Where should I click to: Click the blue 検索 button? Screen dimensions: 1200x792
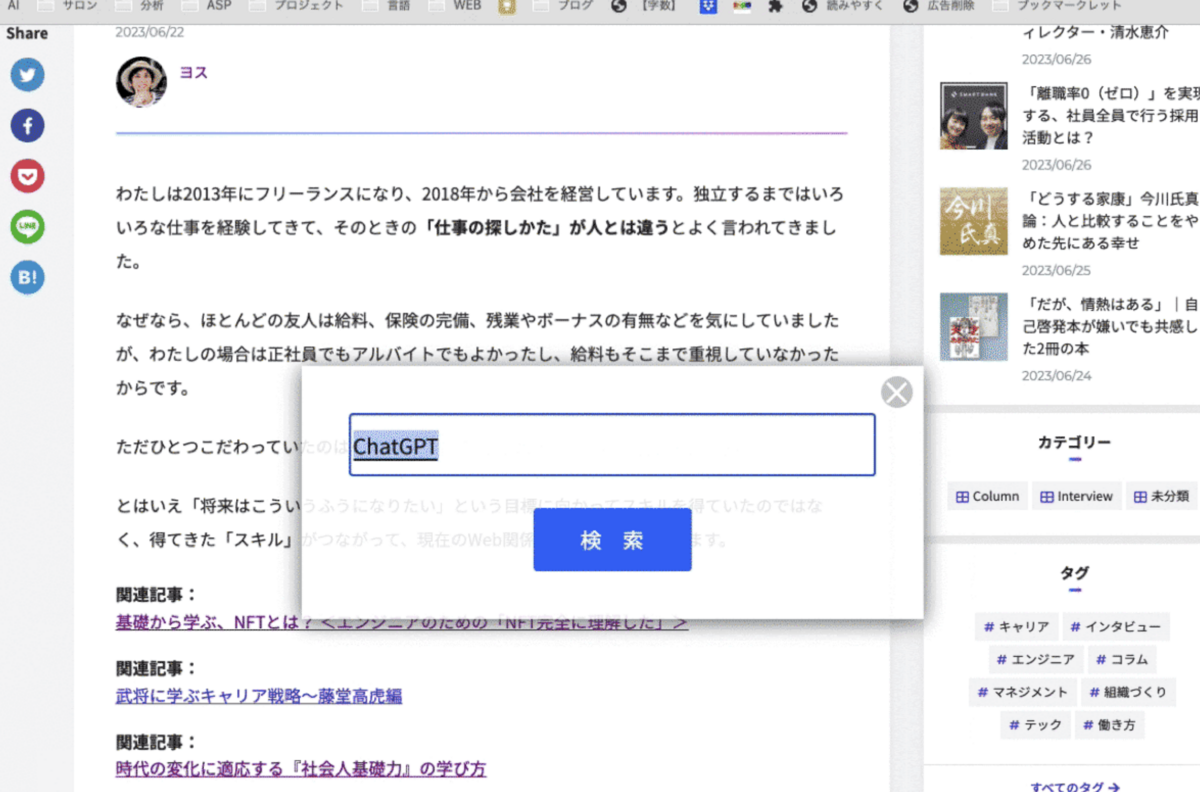(612, 540)
